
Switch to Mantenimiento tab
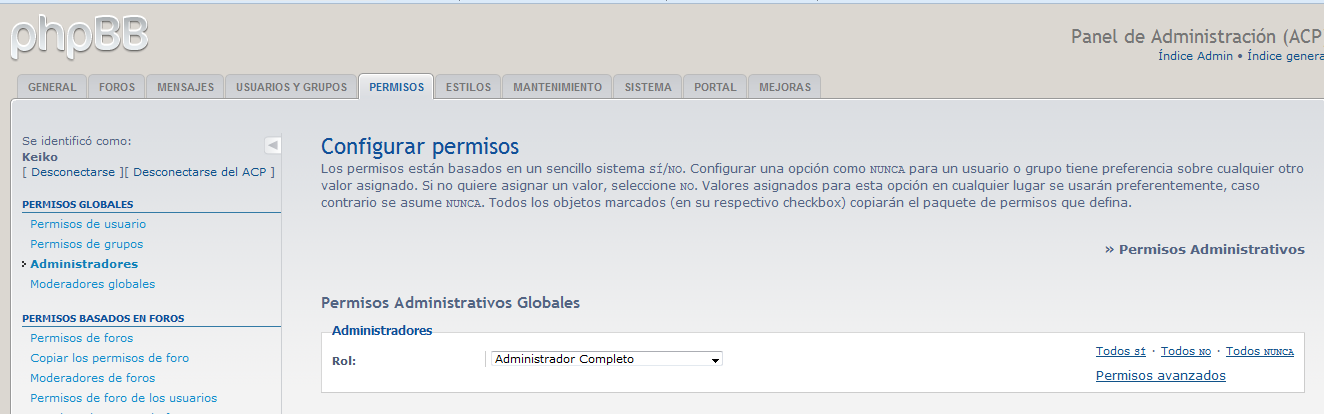click(x=557, y=87)
